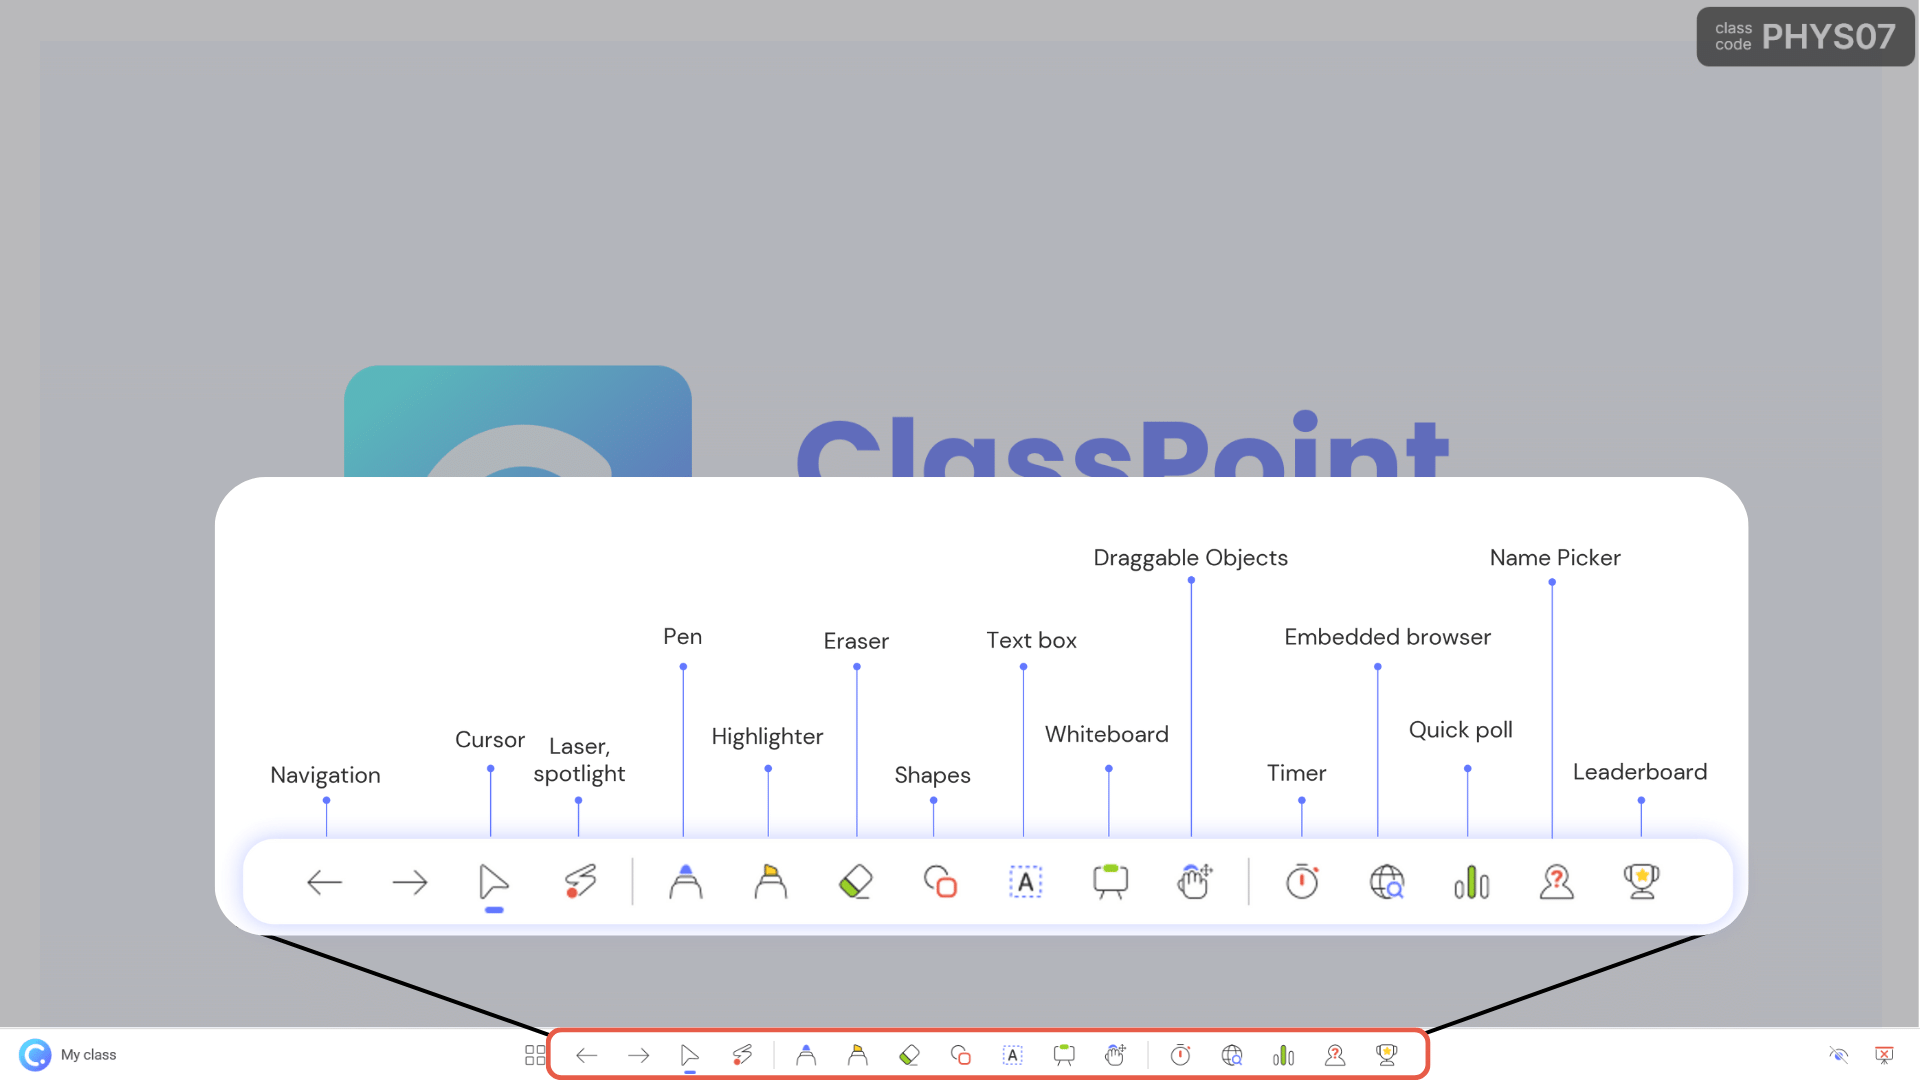
Task: Open the Leaderboard panel
Action: click(x=1385, y=1055)
